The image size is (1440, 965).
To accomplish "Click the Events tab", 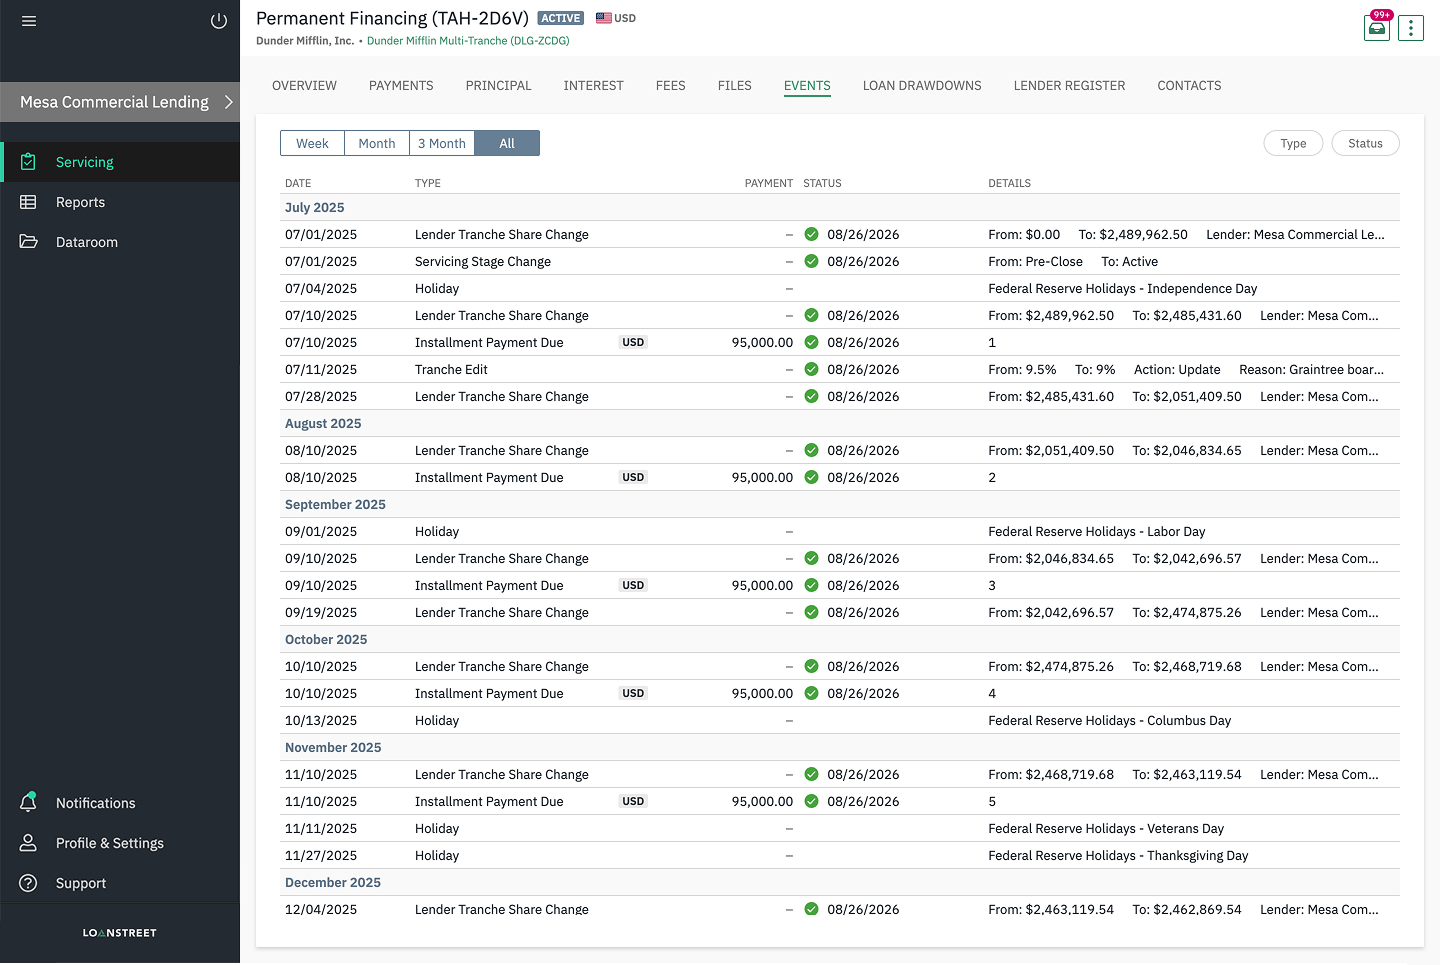I will 807,86.
